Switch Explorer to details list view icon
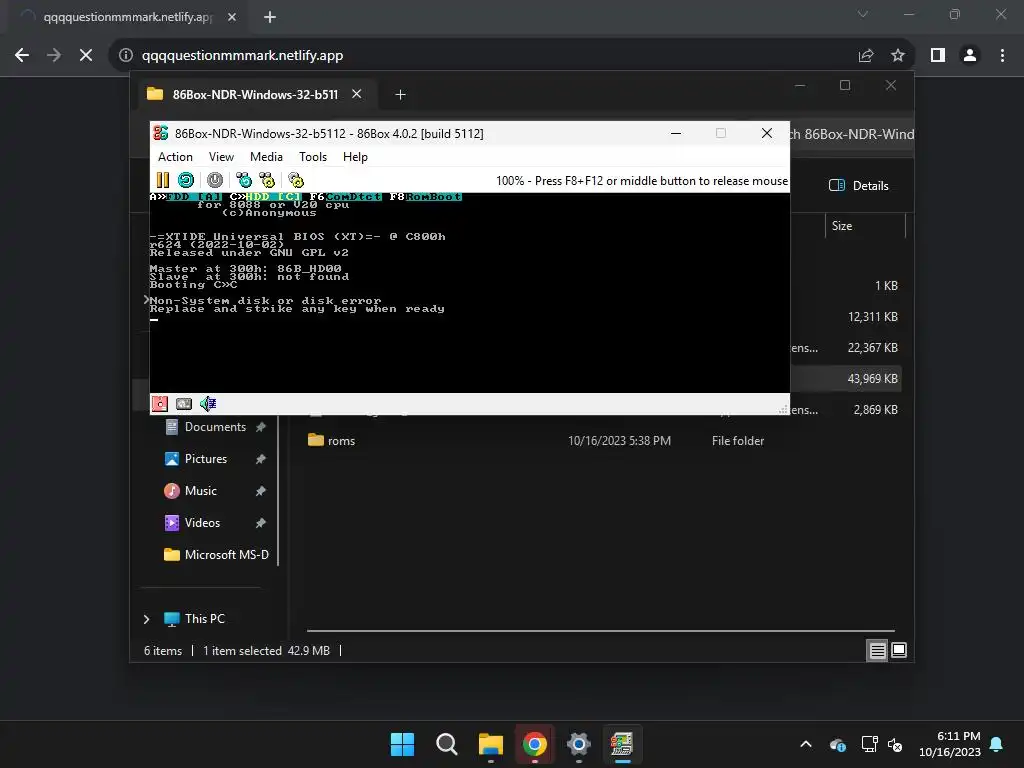 click(x=877, y=650)
